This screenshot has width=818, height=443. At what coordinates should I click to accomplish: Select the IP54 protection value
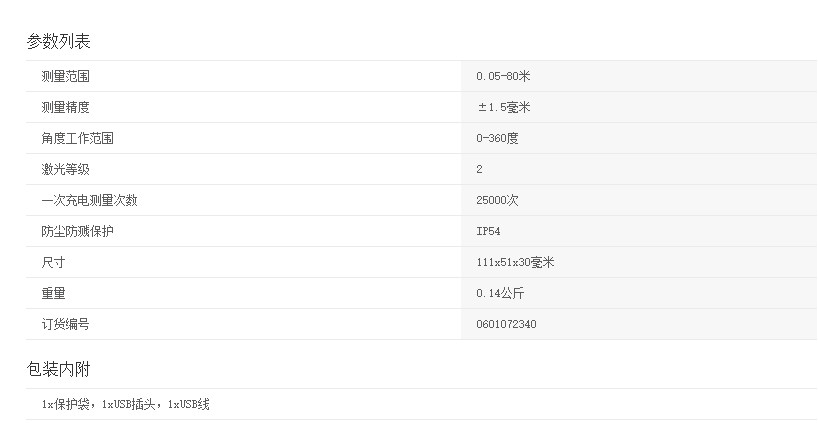click(489, 232)
